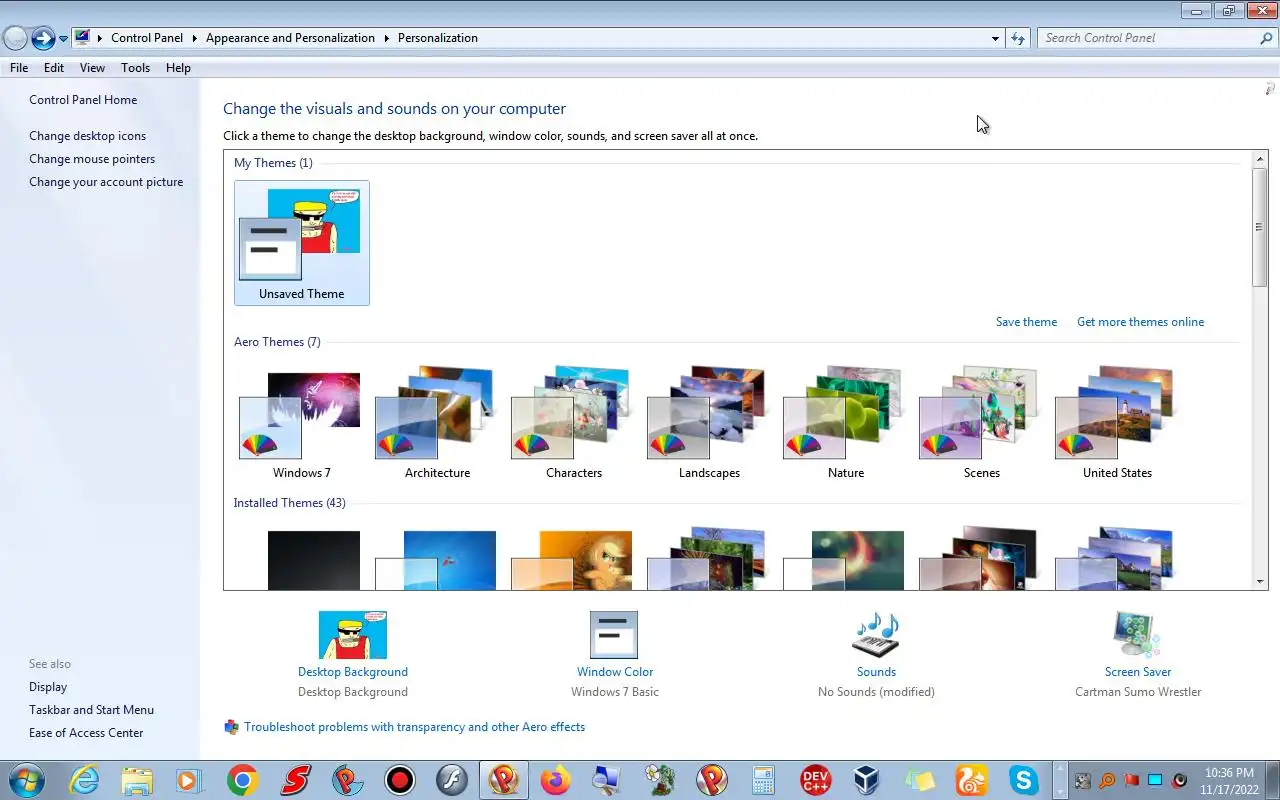Viewport: 1280px width, 800px height.
Task: Launch Firefox from the taskbar
Action: 556,780
